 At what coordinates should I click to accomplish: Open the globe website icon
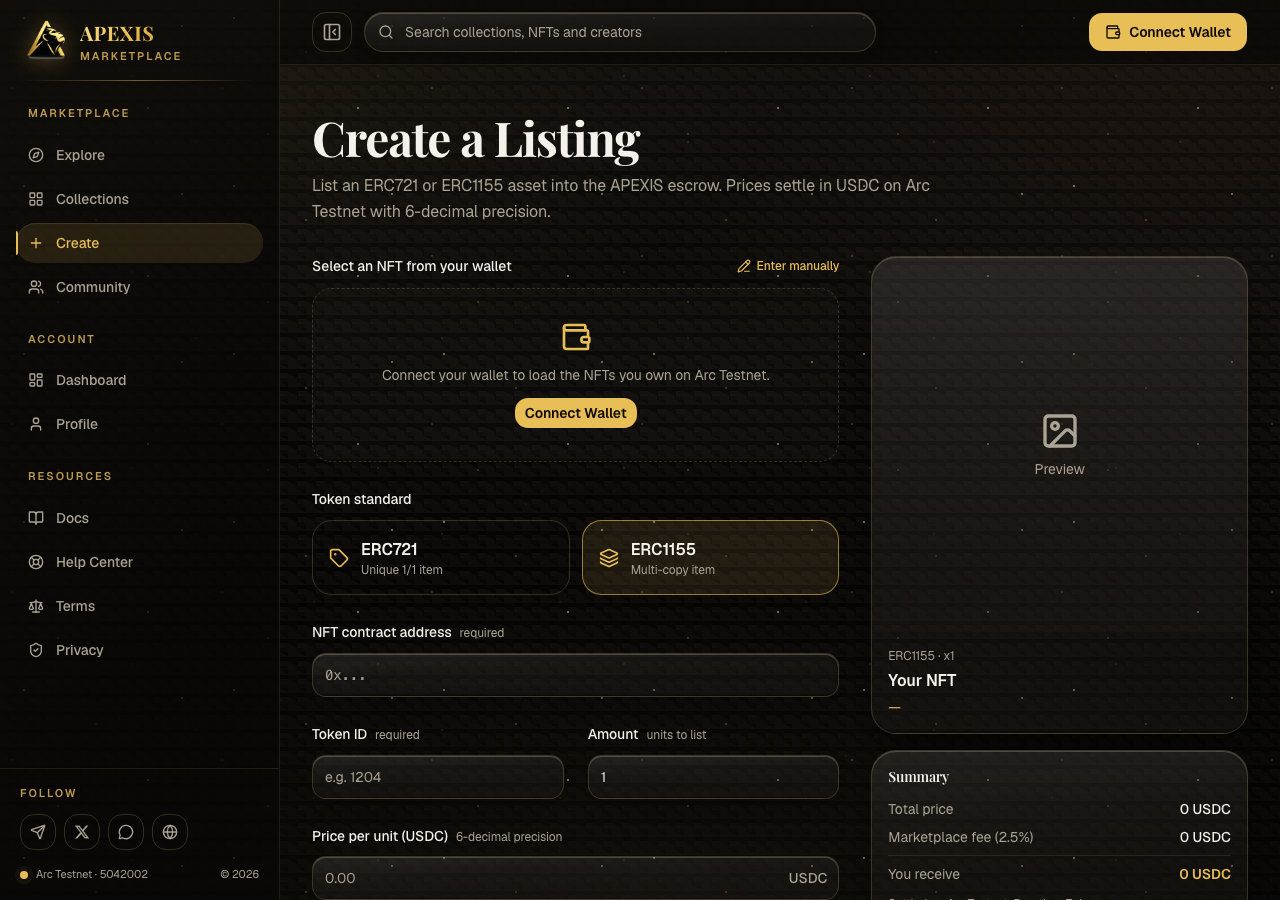170,832
